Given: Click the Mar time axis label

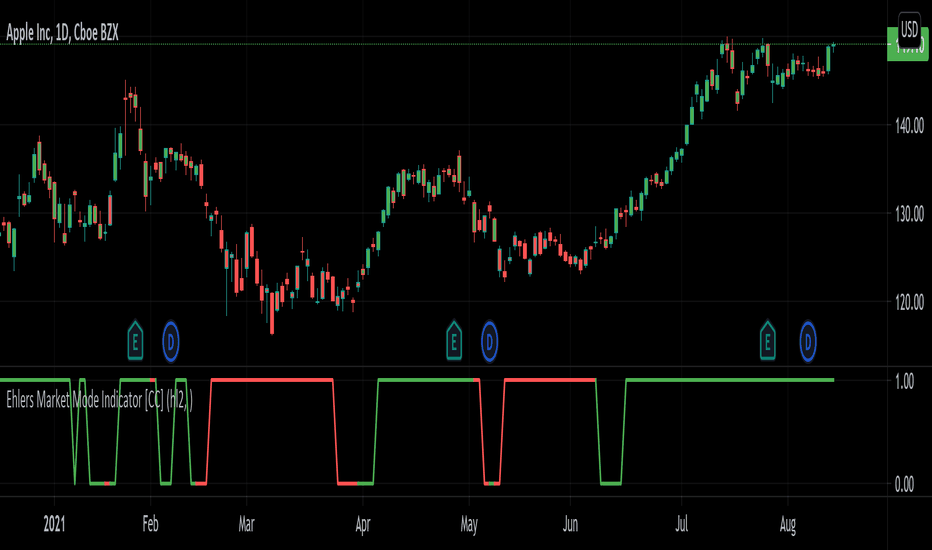Looking at the screenshot, I should (x=246, y=524).
